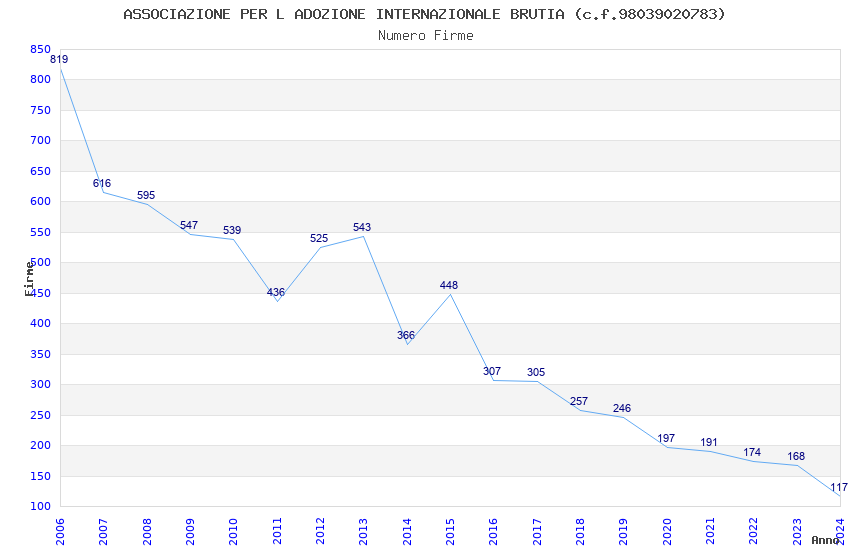Screen dimensions: 850x550
Task: Click the data label 174
Action: [x=752, y=452]
